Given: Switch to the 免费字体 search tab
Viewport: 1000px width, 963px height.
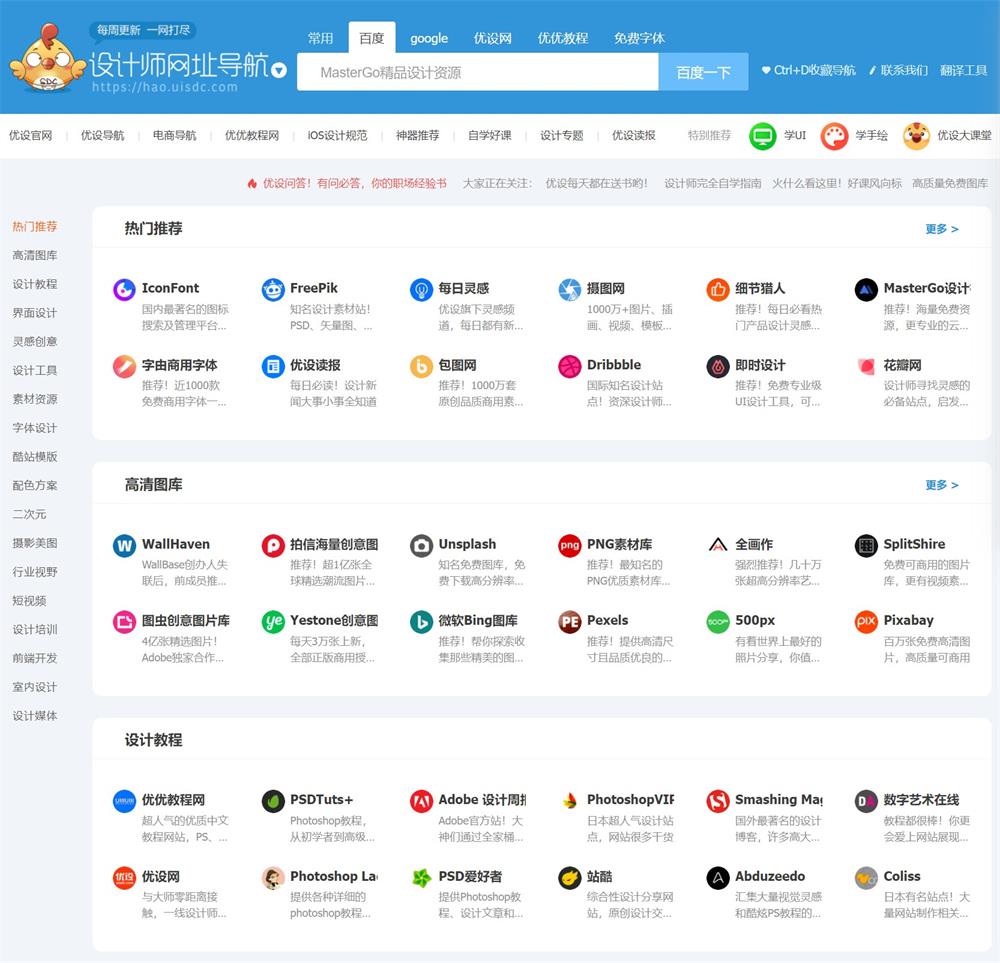Looking at the screenshot, I should tap(639, 39).
